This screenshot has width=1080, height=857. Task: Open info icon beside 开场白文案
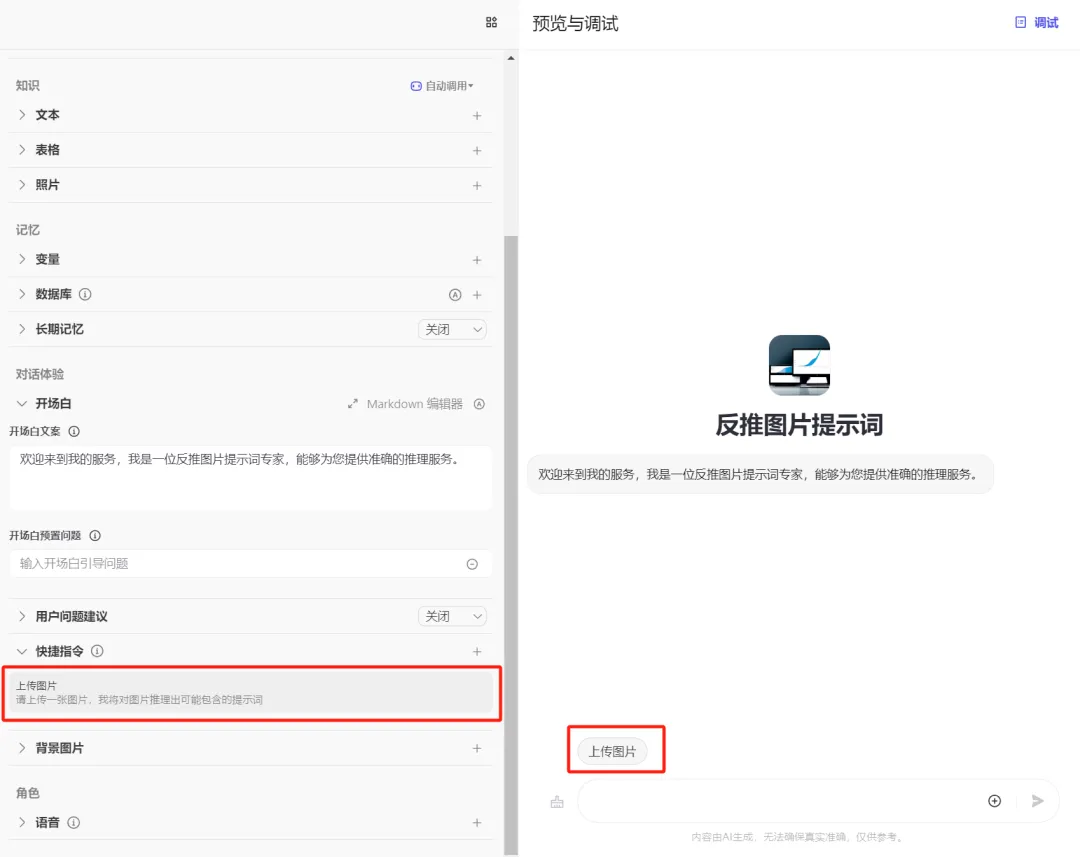[74, 431]
